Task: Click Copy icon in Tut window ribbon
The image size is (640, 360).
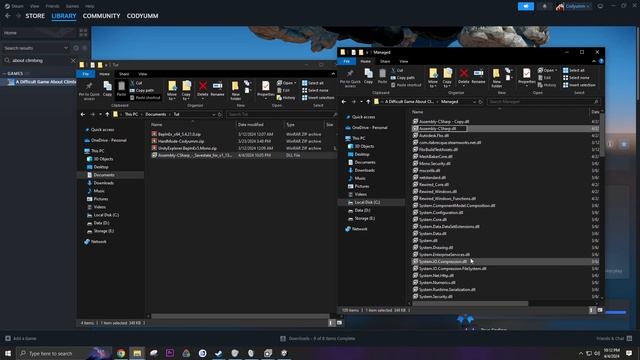Action: [107, 89]
